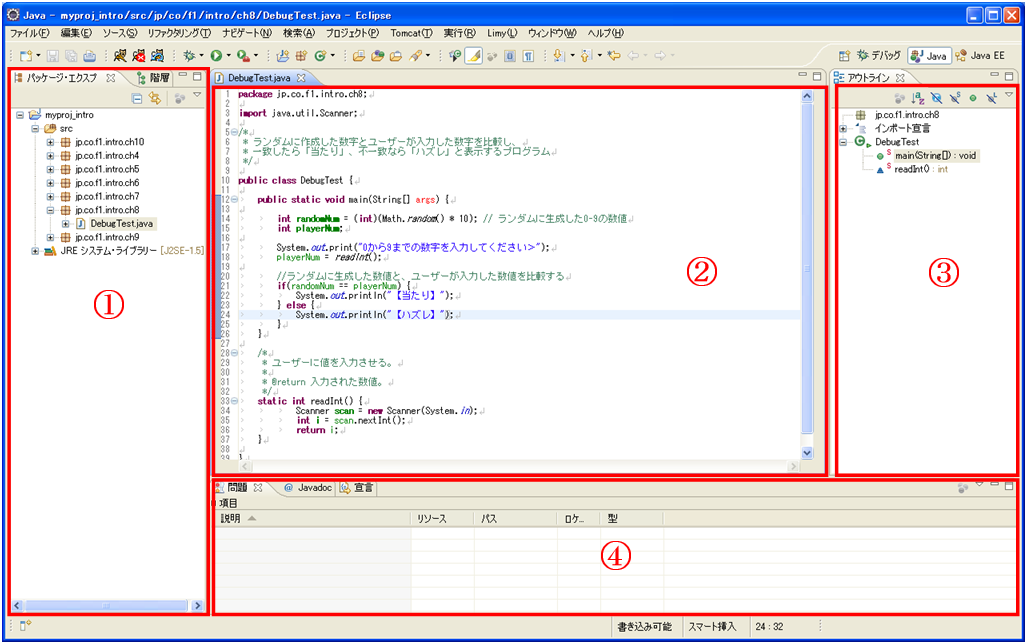Toggle Hide Fields in Outline toolbar
Viewport: 1028px width, 643px height.
point(936,97)
